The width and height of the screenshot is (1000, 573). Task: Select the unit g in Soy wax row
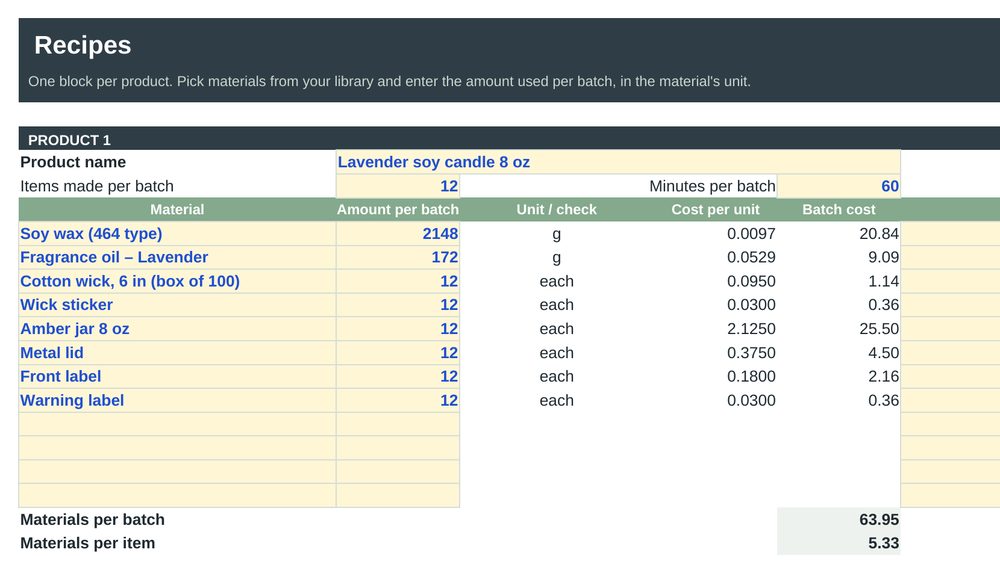[x=556, y=234]
